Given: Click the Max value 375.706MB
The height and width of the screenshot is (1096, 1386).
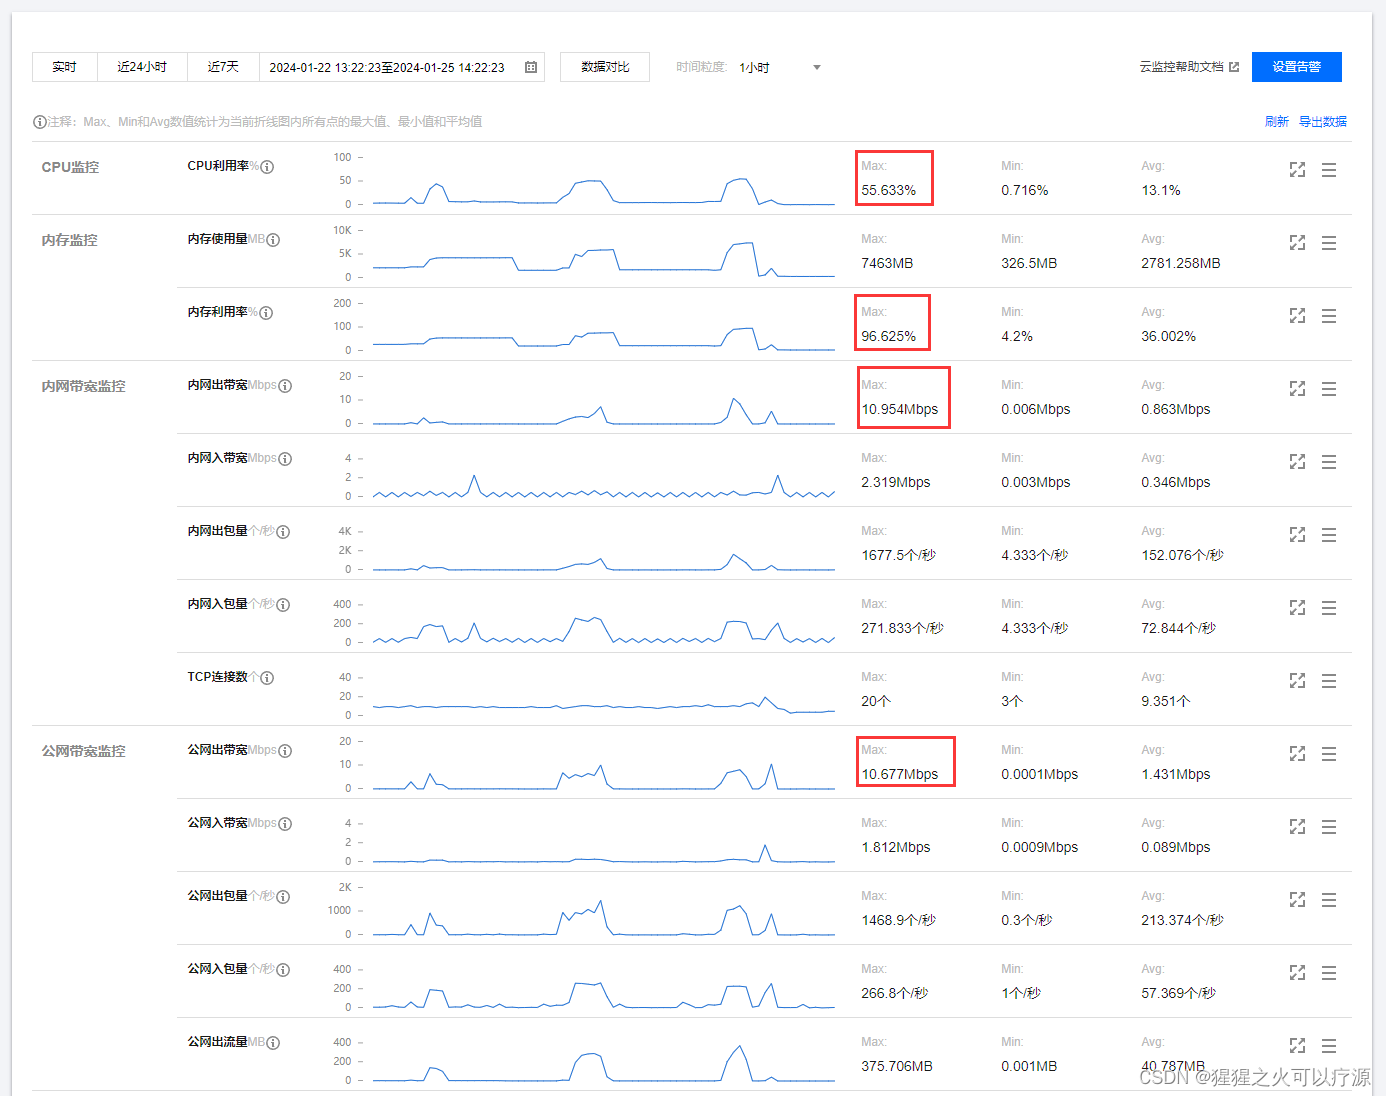Looking at the screenshot, I should point(896,1066).
